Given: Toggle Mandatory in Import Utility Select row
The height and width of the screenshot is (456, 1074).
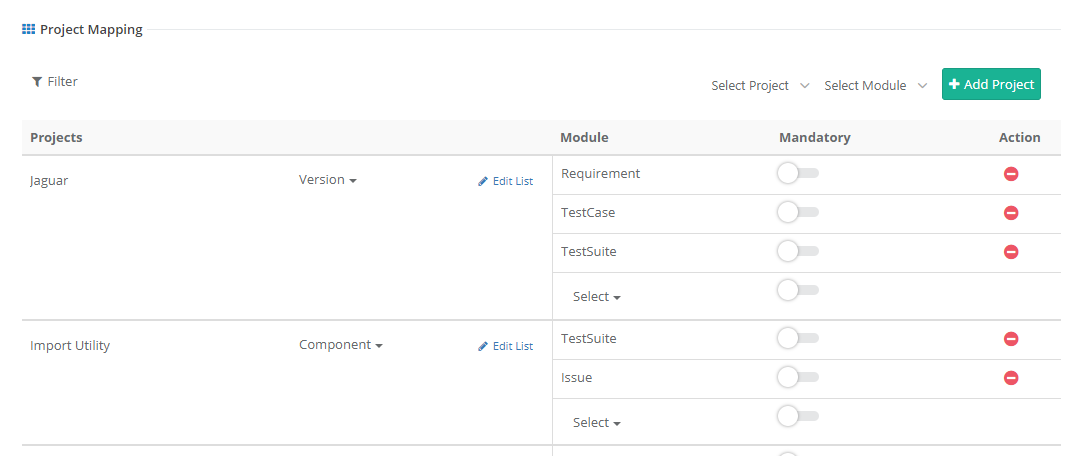Looking at the screenshot, I should point(798,416).
